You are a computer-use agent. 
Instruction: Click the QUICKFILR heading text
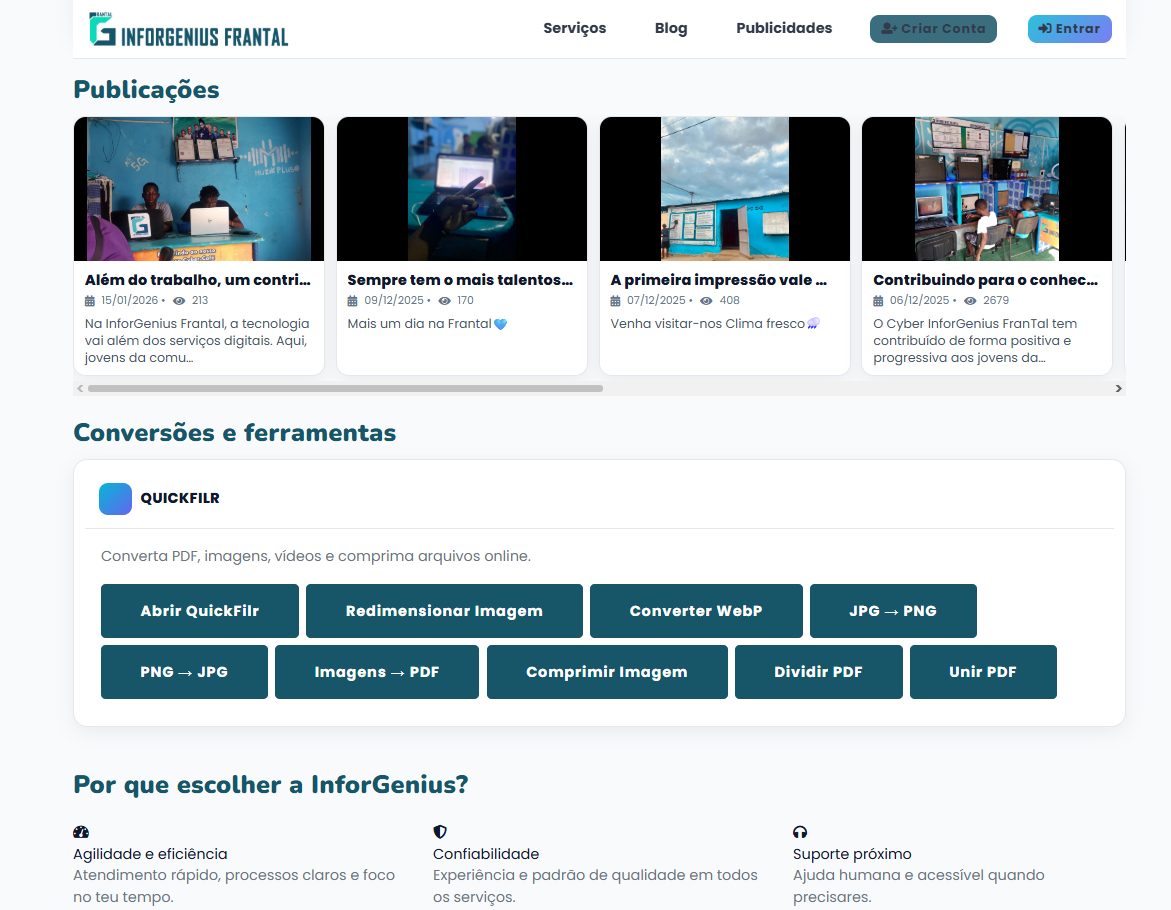180,498
